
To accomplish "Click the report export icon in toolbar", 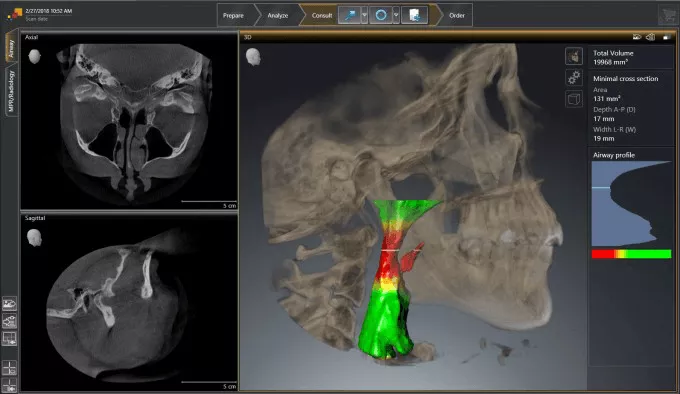I will coord(415,15).
